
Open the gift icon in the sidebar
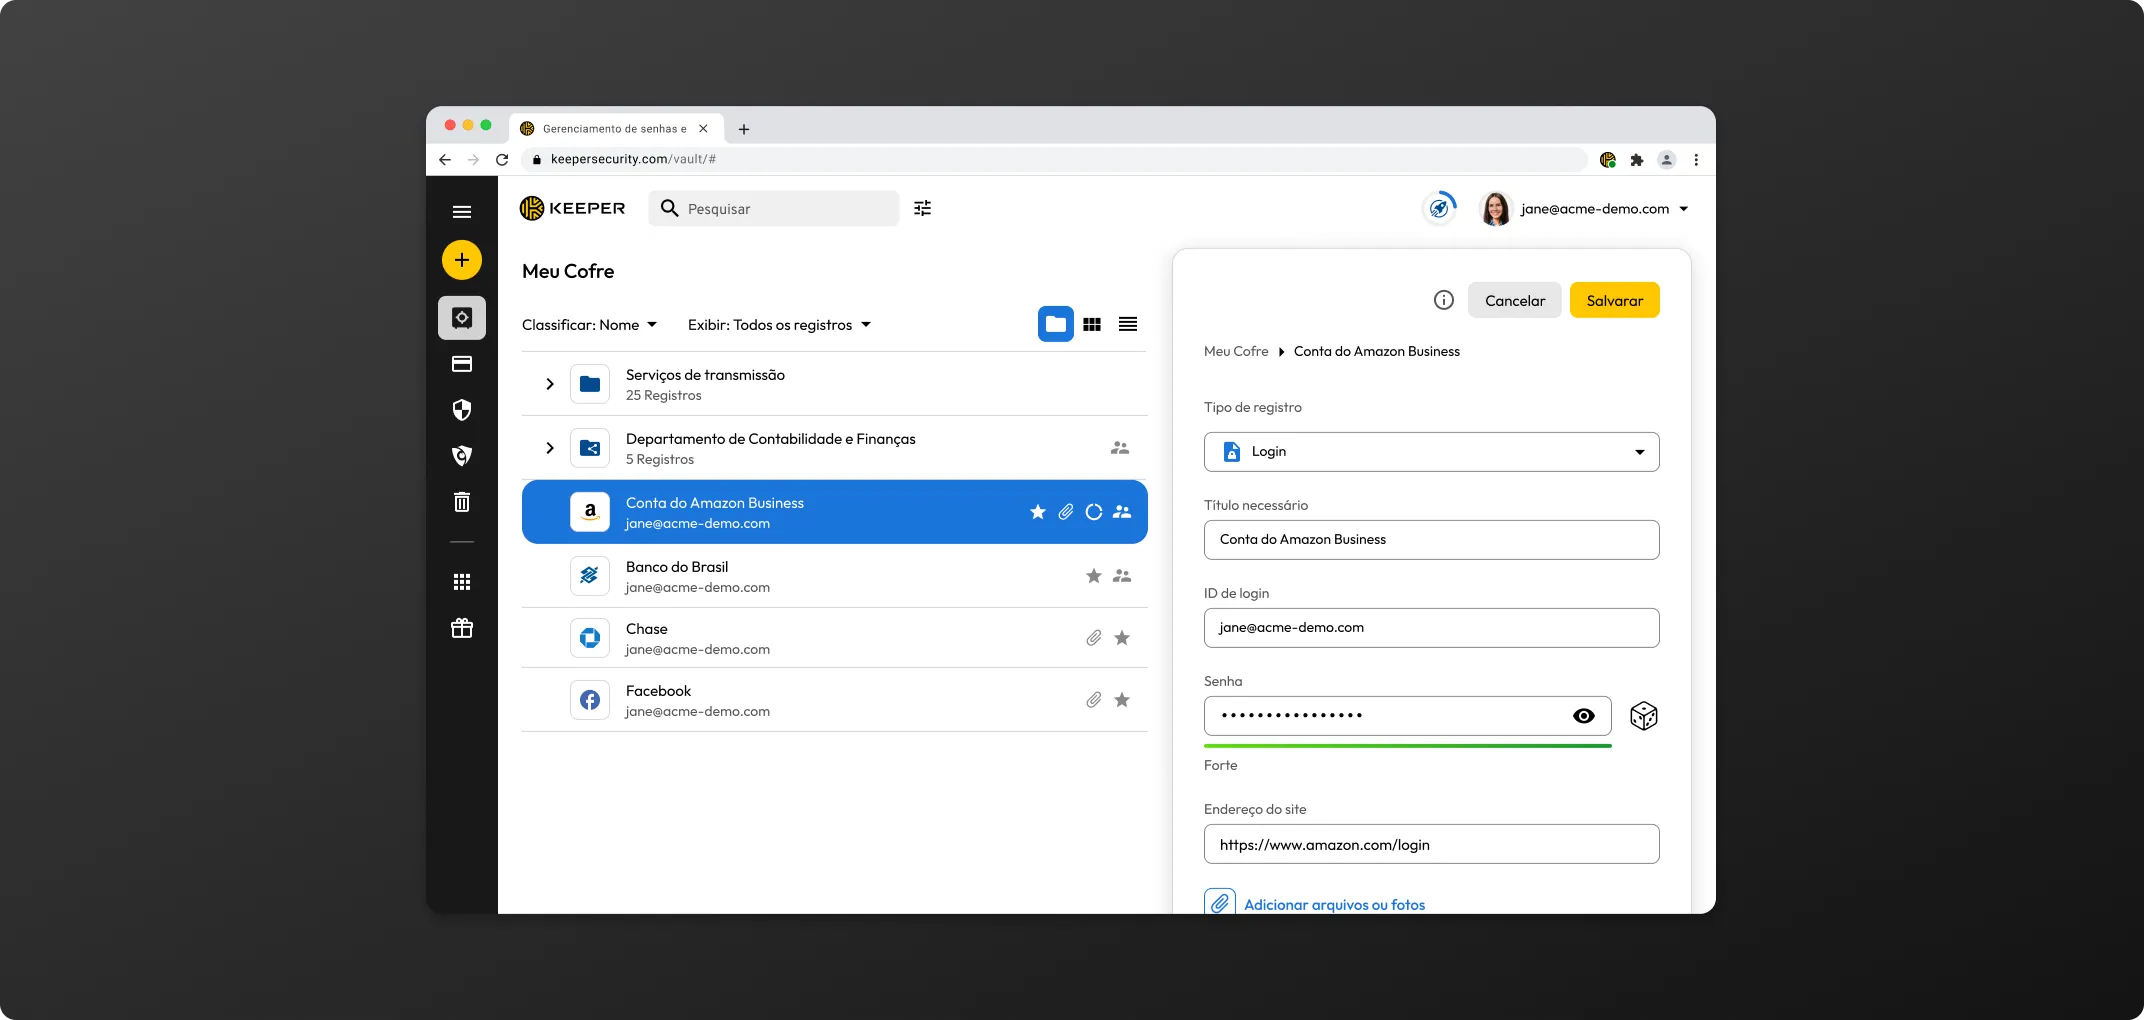pyautogui.click(x=462, y=628)
